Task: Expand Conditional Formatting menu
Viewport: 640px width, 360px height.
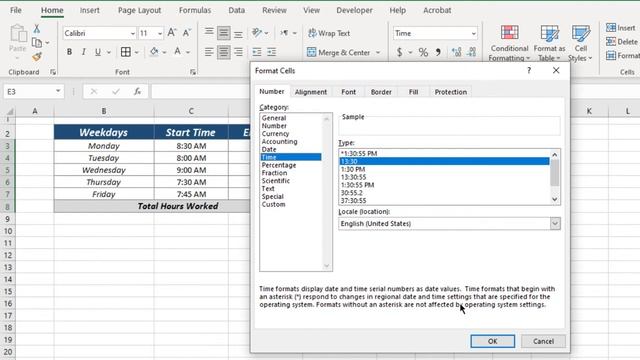Action: [509, 43]
